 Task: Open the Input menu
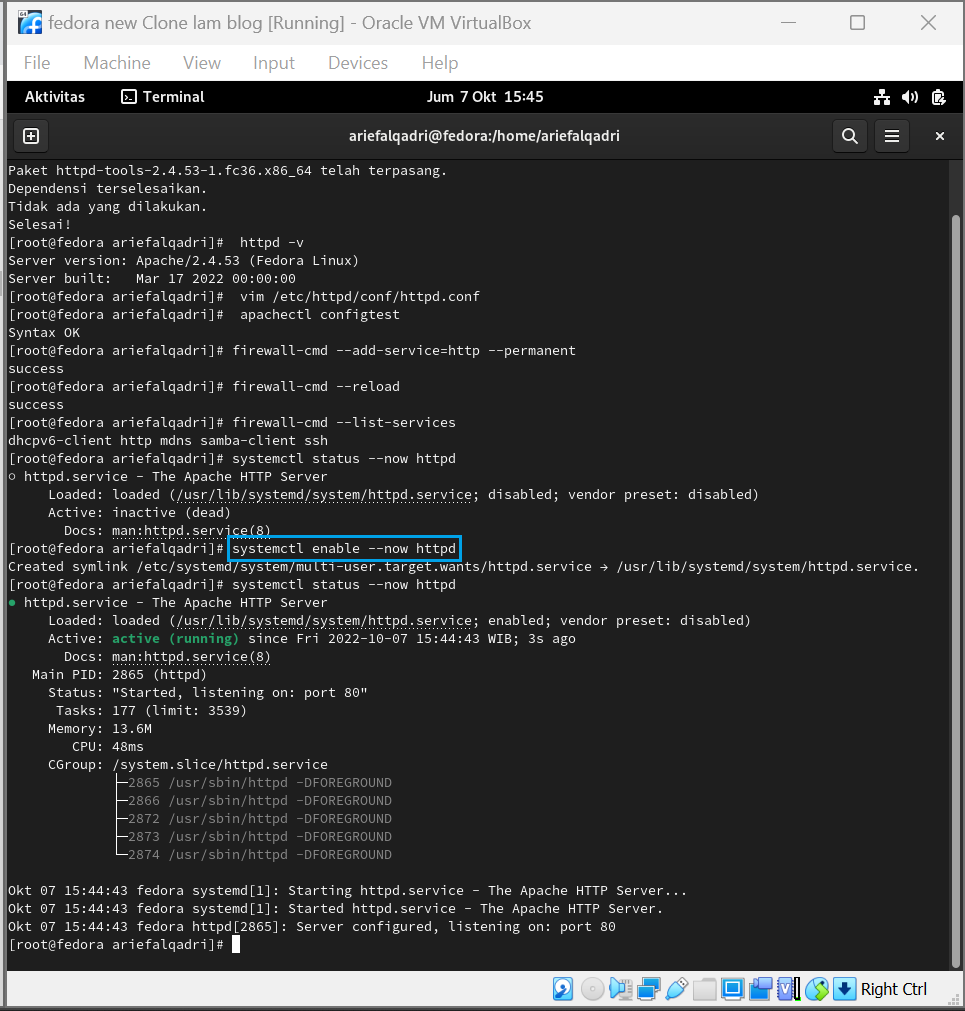pos(274,63)
